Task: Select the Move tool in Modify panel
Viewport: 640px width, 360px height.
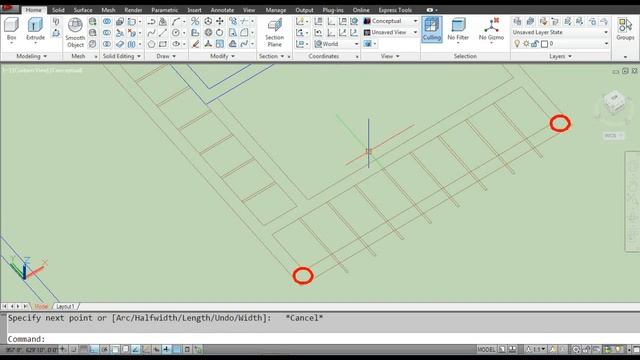Action: pyautogui.click(x=220, y=21)
